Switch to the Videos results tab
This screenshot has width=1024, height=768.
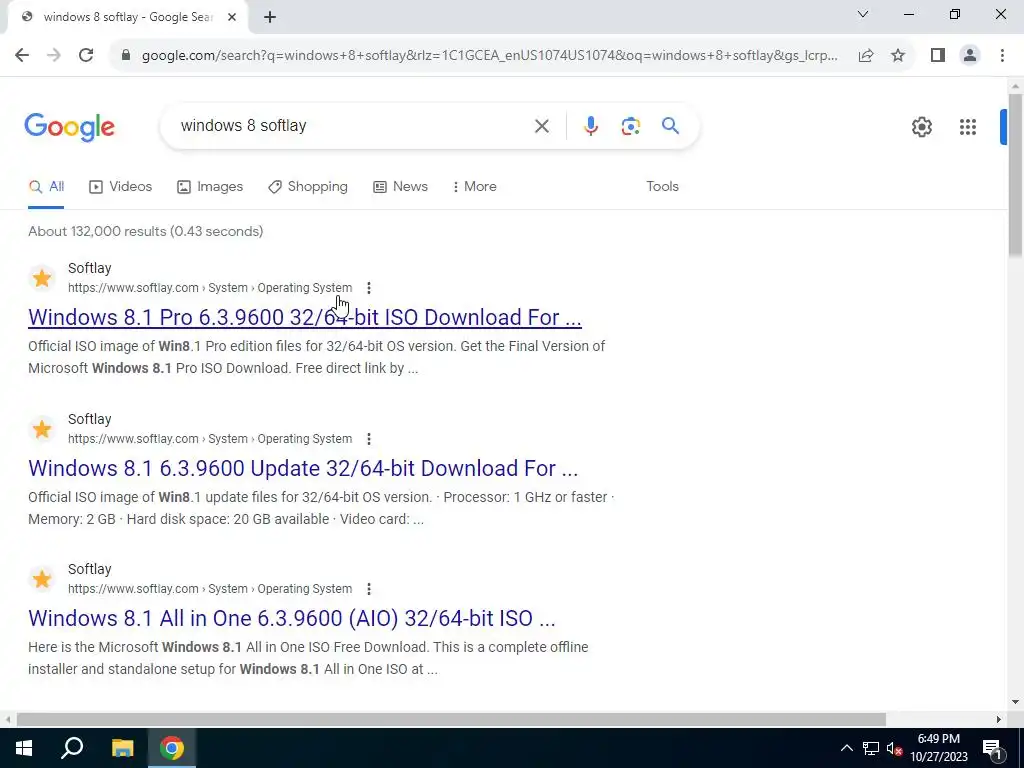[121, 187]
